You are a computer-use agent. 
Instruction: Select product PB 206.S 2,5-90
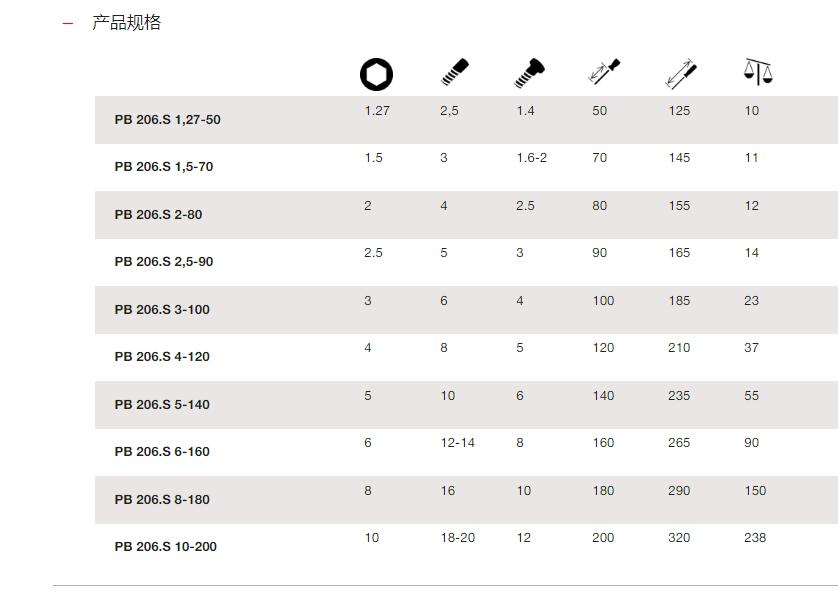(164, 262)
